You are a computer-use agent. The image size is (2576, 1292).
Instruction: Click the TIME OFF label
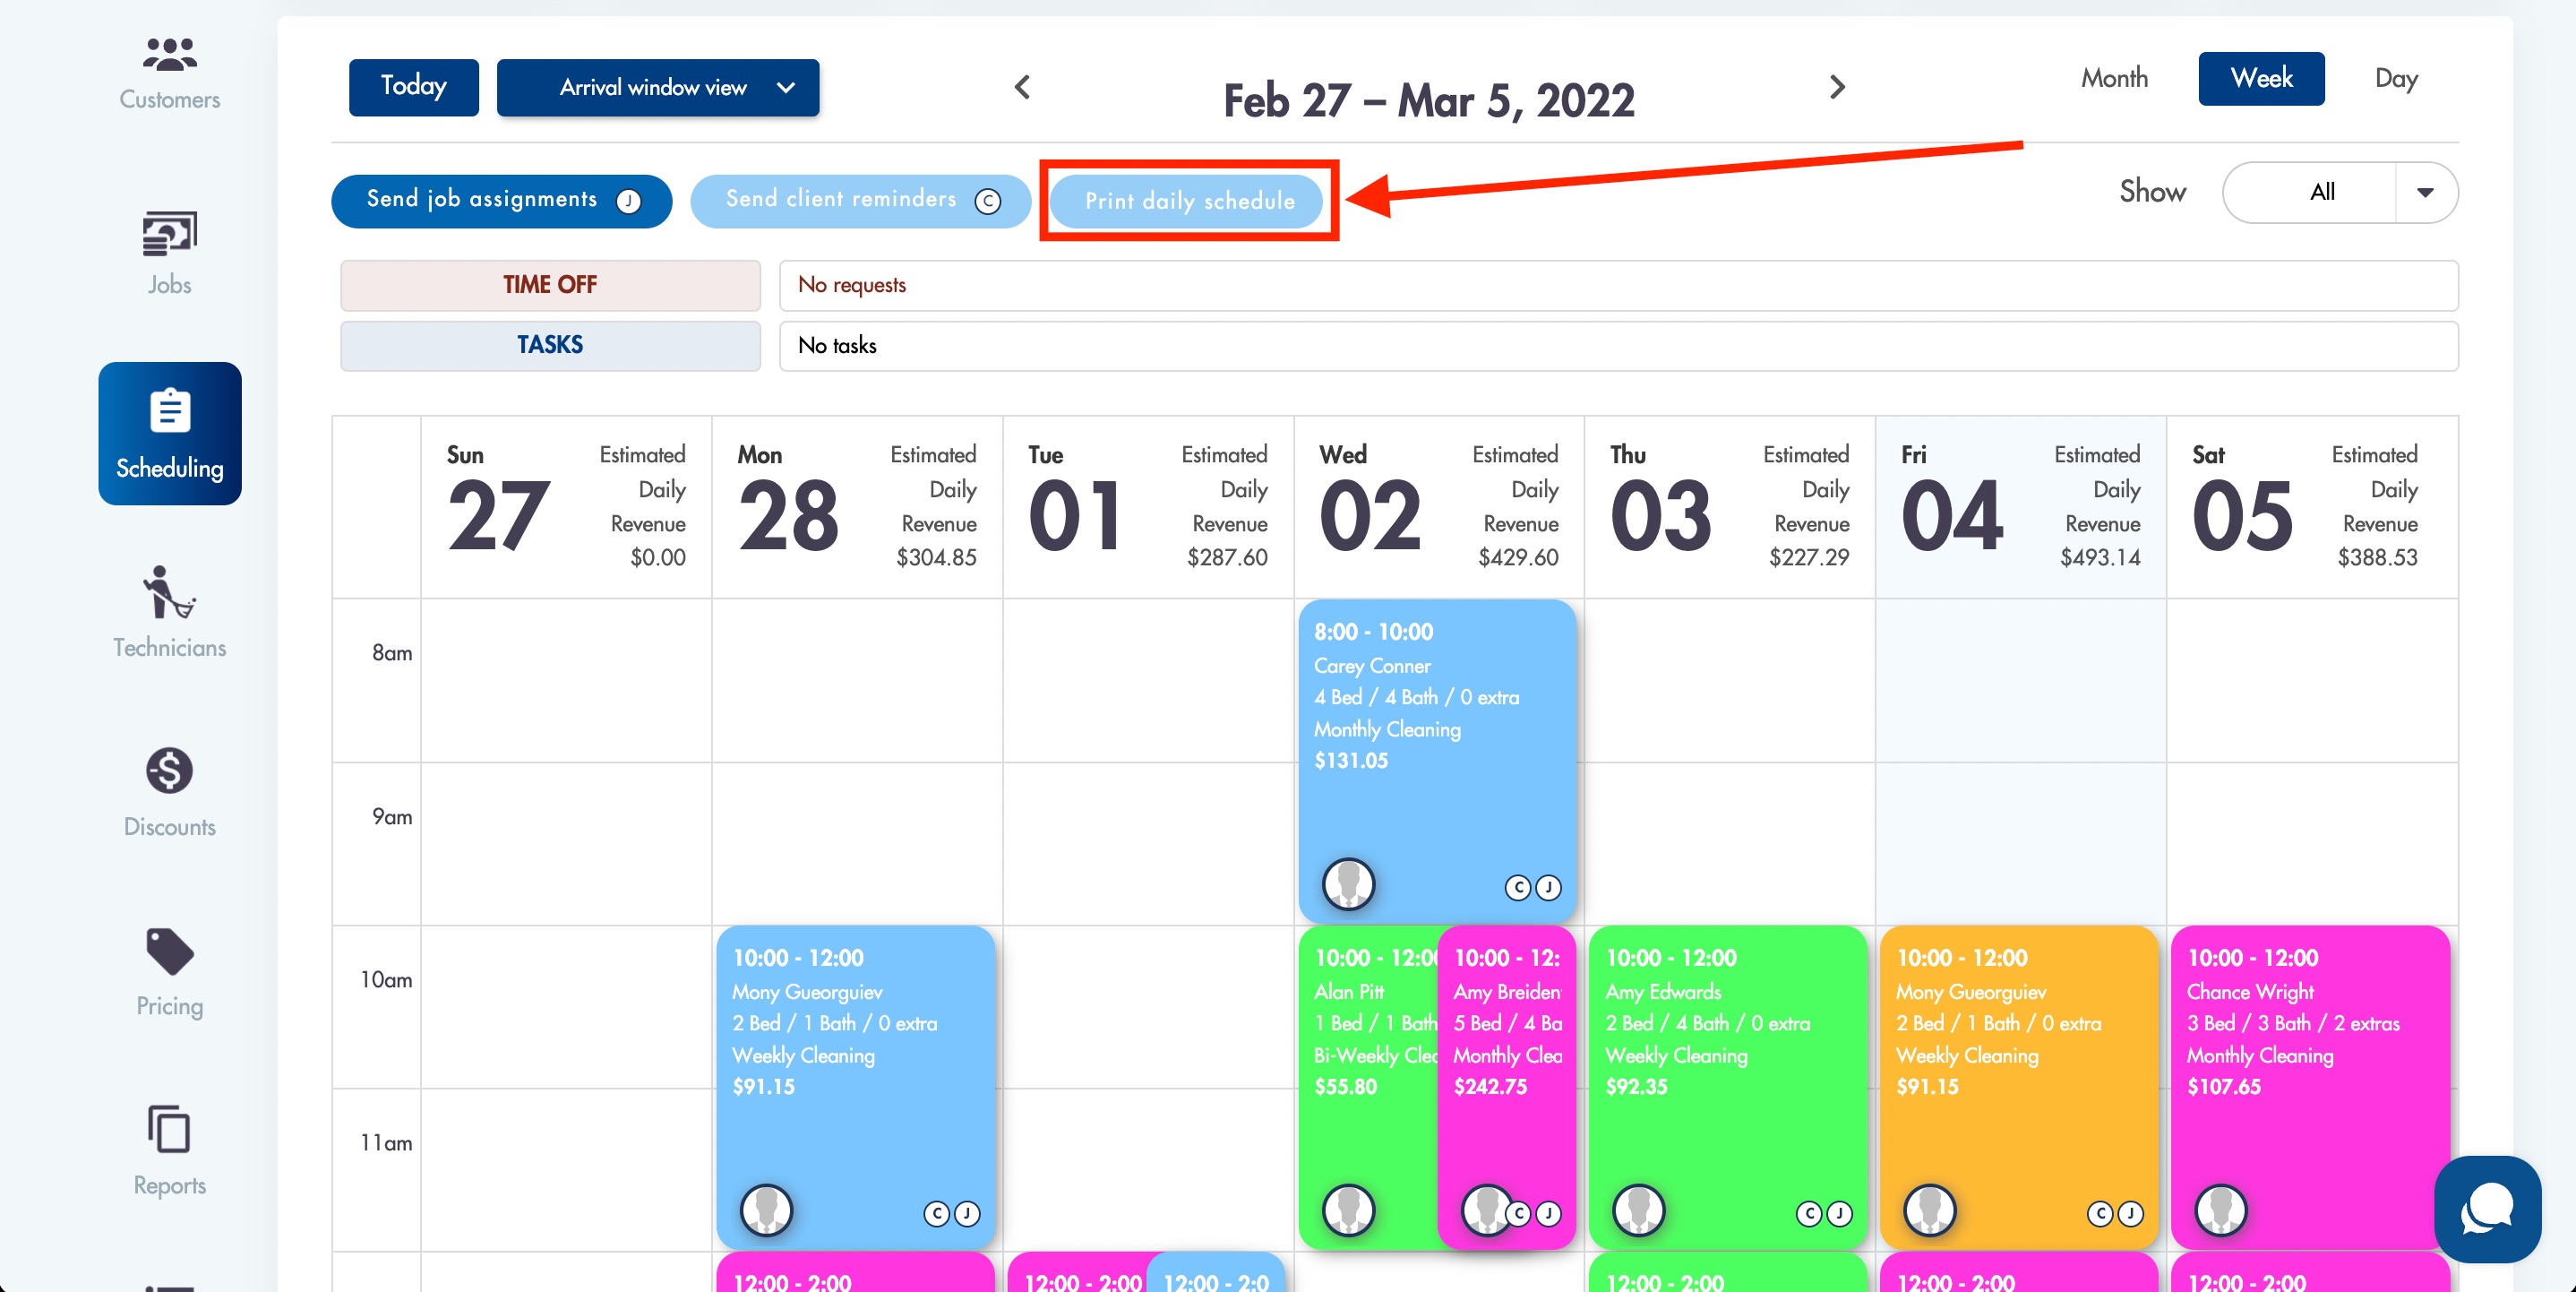549,285
